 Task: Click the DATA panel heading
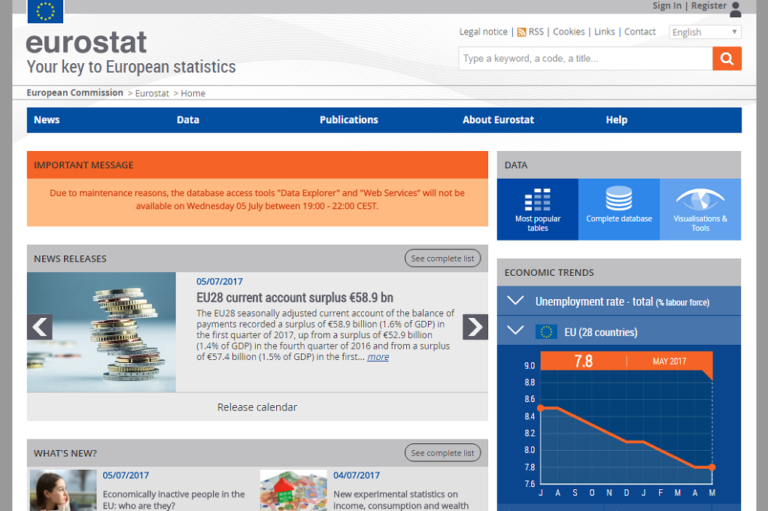516,165
